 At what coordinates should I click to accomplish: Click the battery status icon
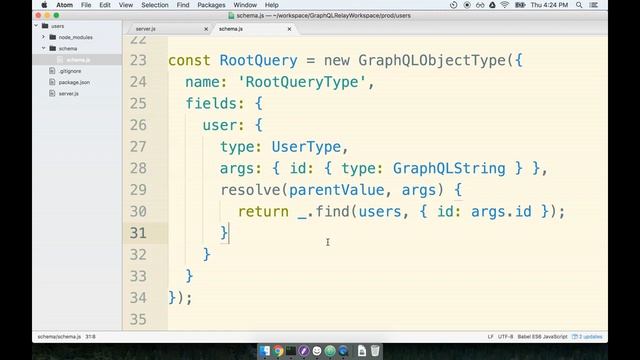(520, 5)
